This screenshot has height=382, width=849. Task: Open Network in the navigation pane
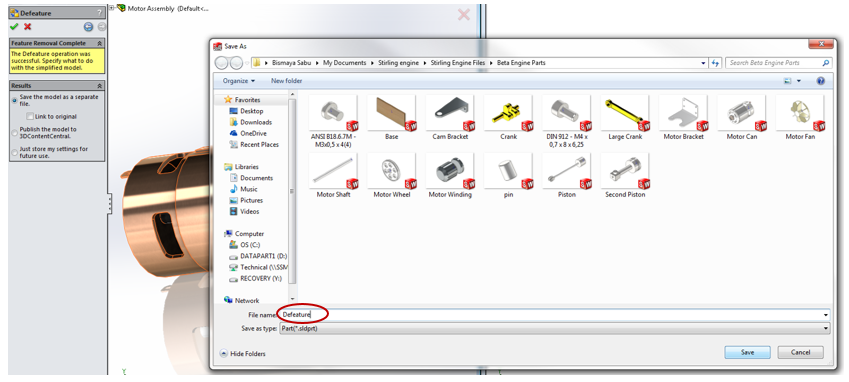(x=241, y=300)
